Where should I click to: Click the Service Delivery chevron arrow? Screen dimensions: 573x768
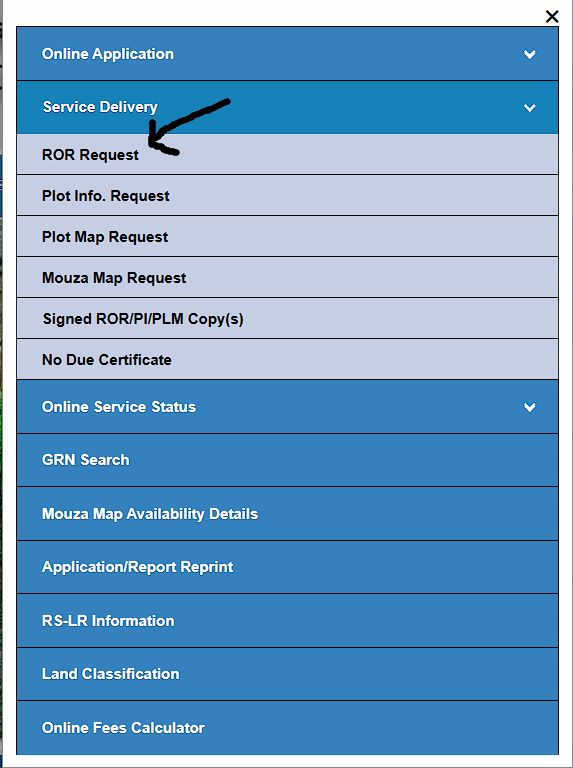click(529, 108)
